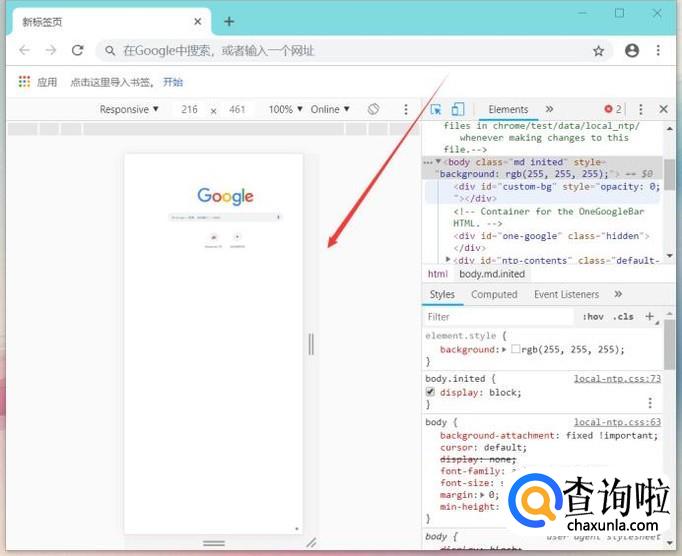
Task: Grab the viewport corner resize handle
Action: [311, 543]
